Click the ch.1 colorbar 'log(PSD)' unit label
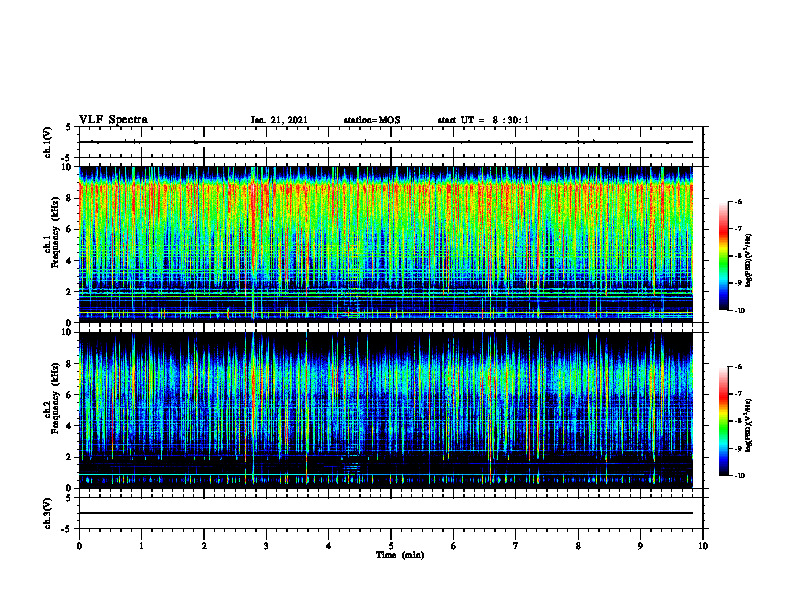Viewport: 792px width, 612px height. point(749,261)
